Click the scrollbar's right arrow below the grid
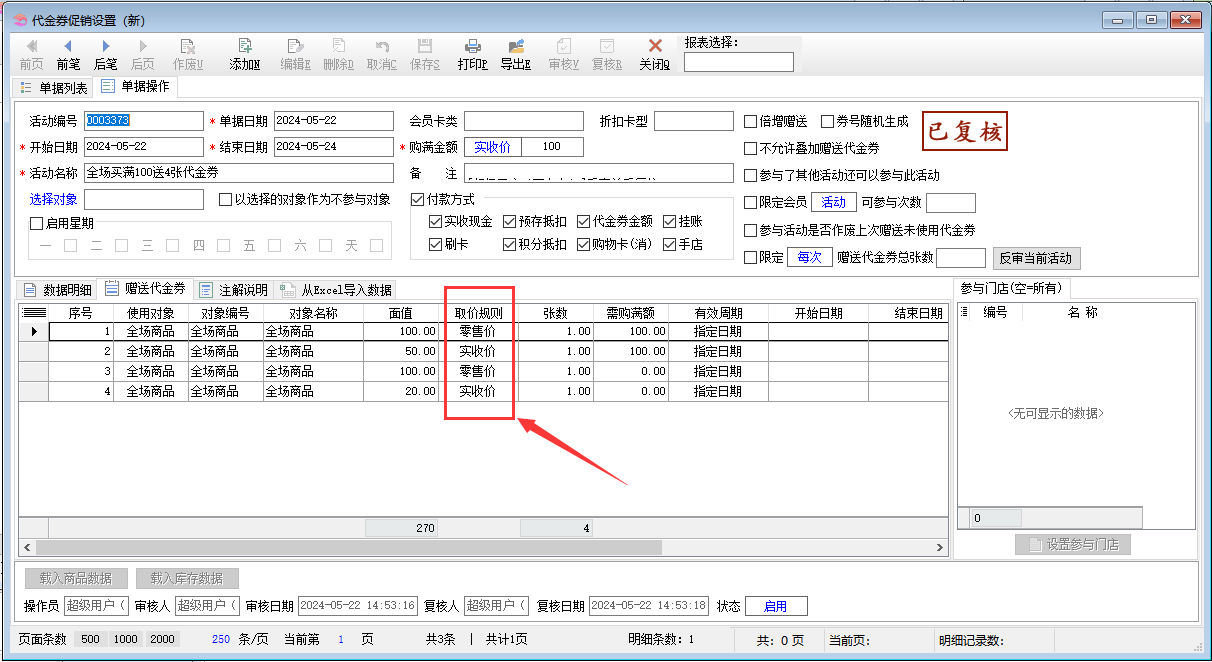 (x=940, y=547)
